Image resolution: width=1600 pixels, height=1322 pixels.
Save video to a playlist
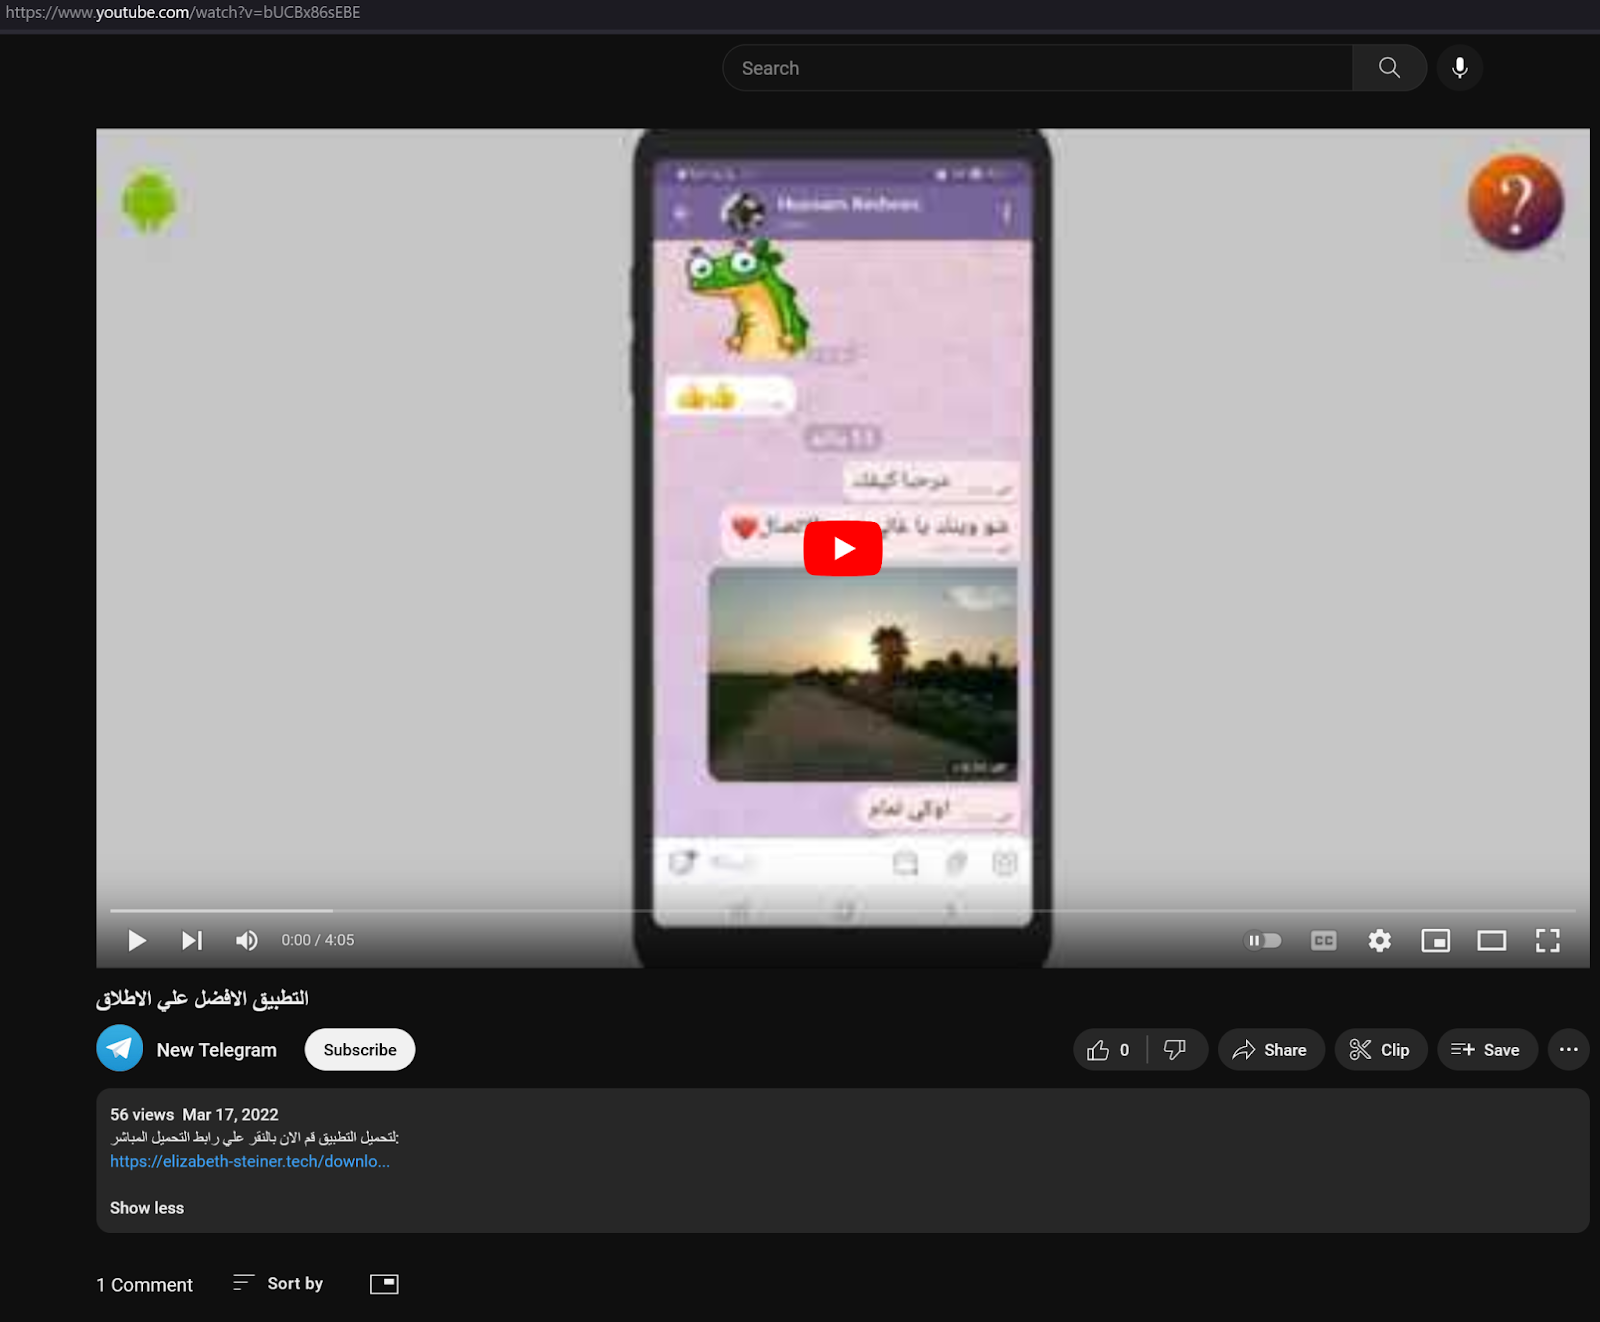(1487, 1050)
